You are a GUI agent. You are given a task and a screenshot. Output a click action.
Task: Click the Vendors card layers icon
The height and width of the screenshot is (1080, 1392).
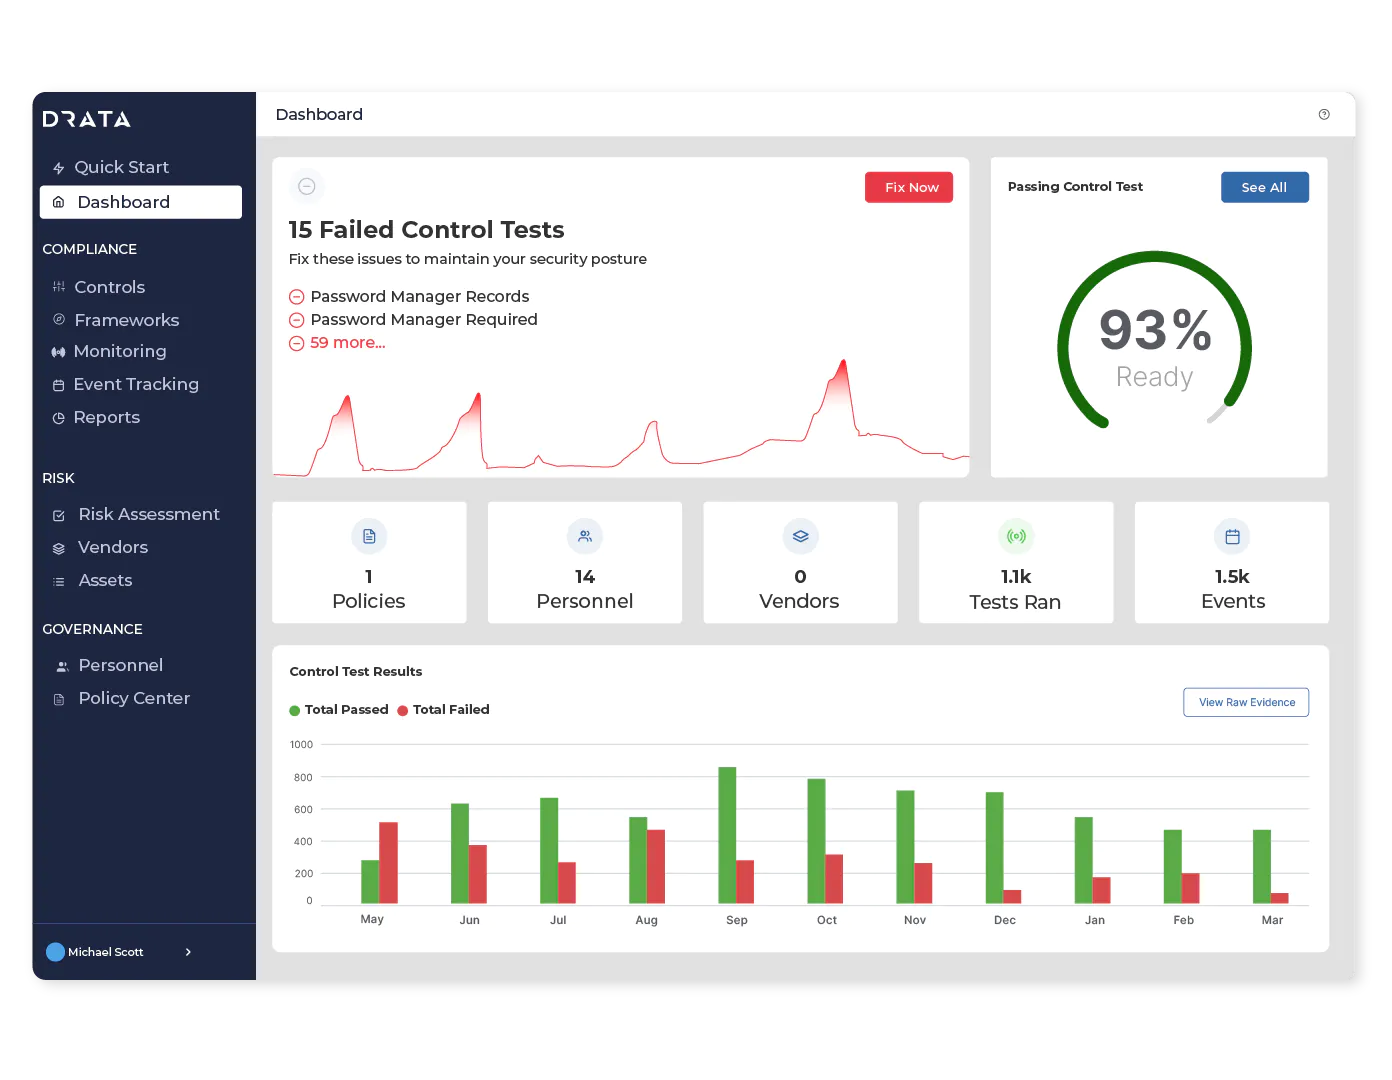800,537
